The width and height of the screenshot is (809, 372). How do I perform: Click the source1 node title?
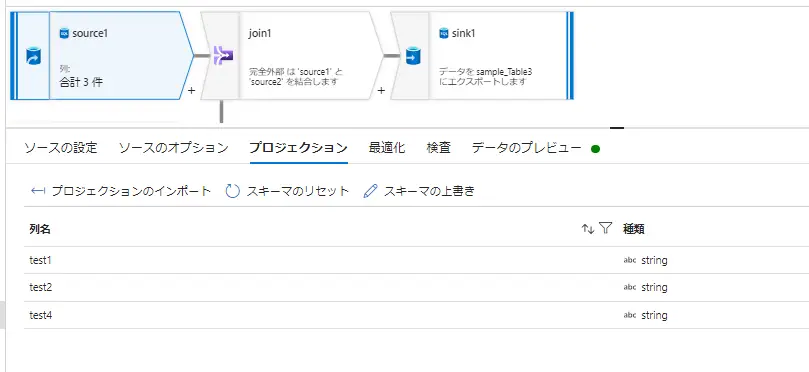[90, 34]
